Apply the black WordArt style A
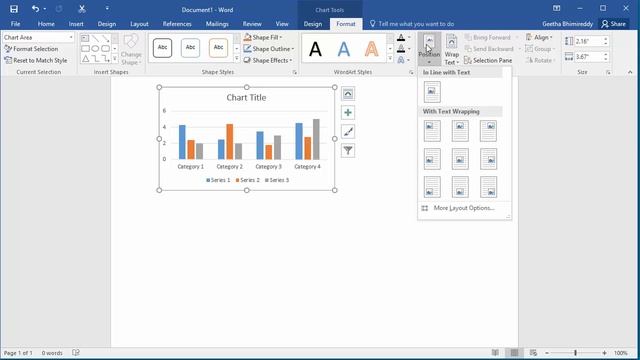 [x=315, y=49]
